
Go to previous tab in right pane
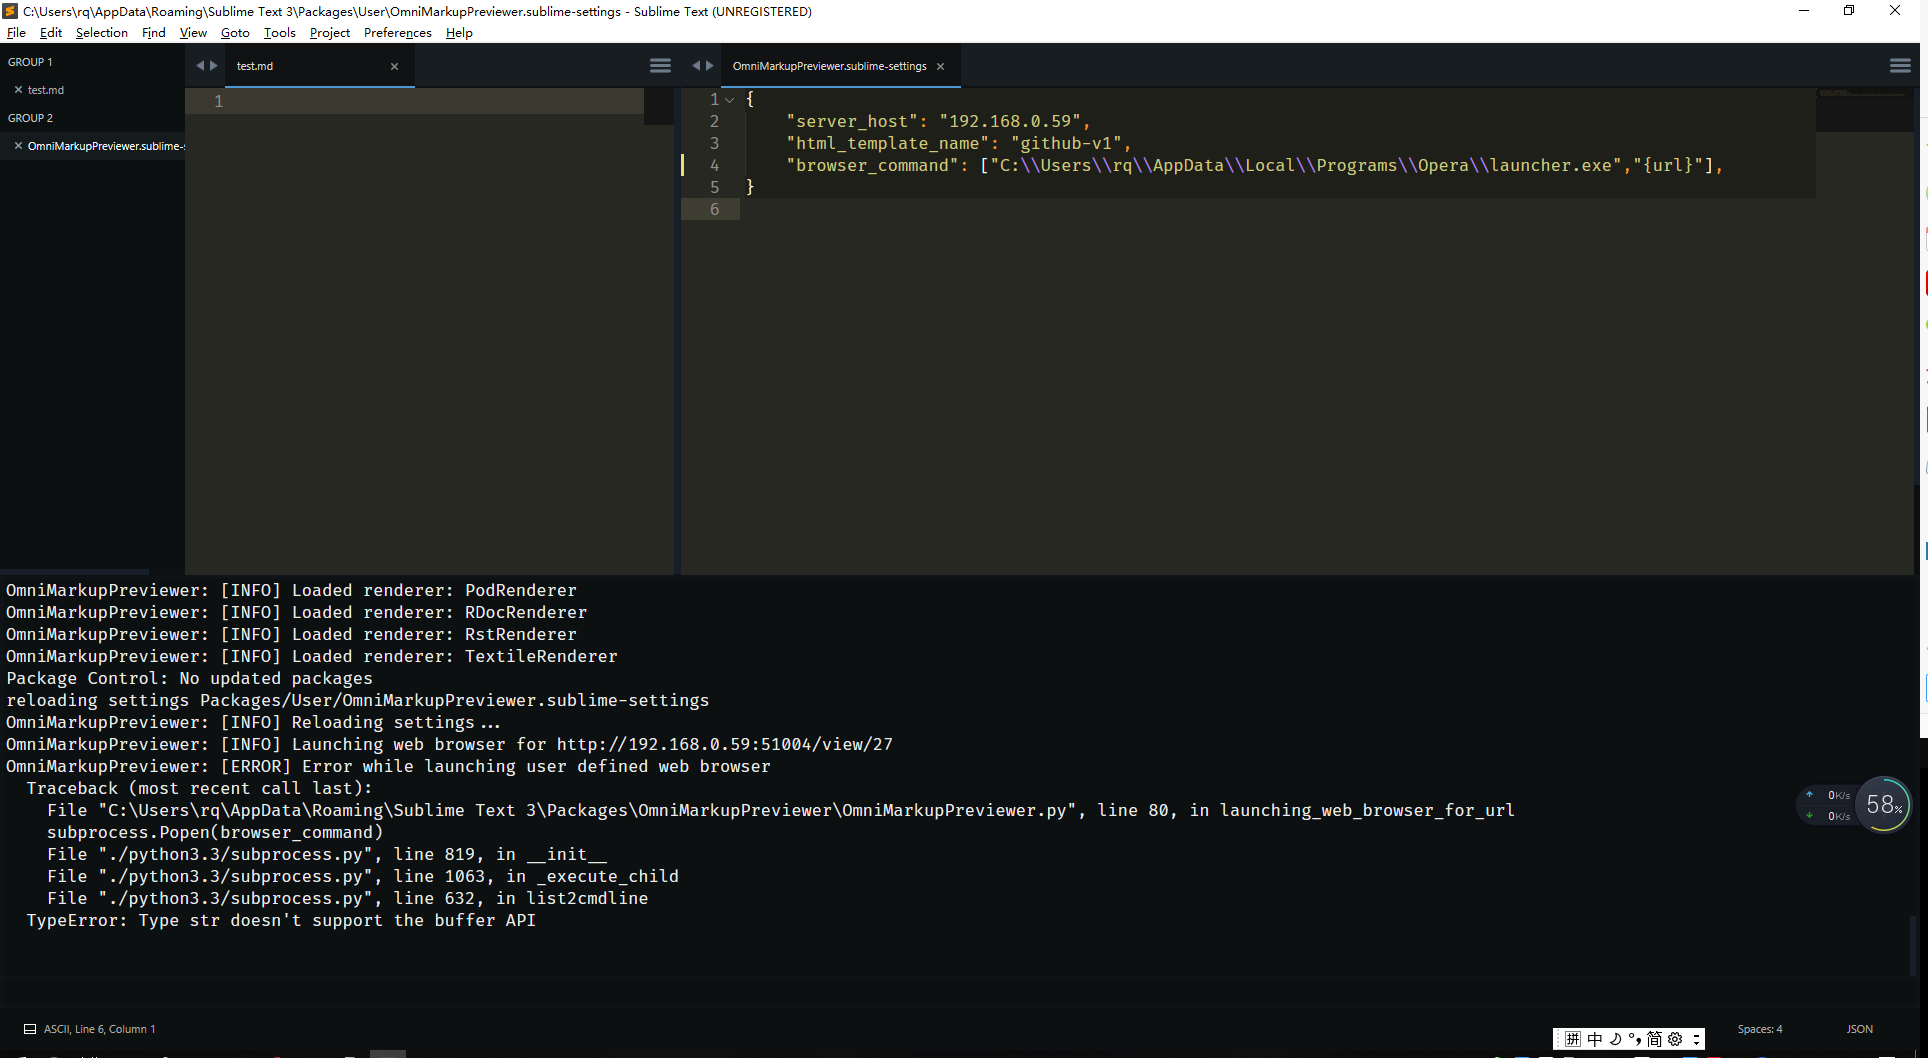[696, 66]
